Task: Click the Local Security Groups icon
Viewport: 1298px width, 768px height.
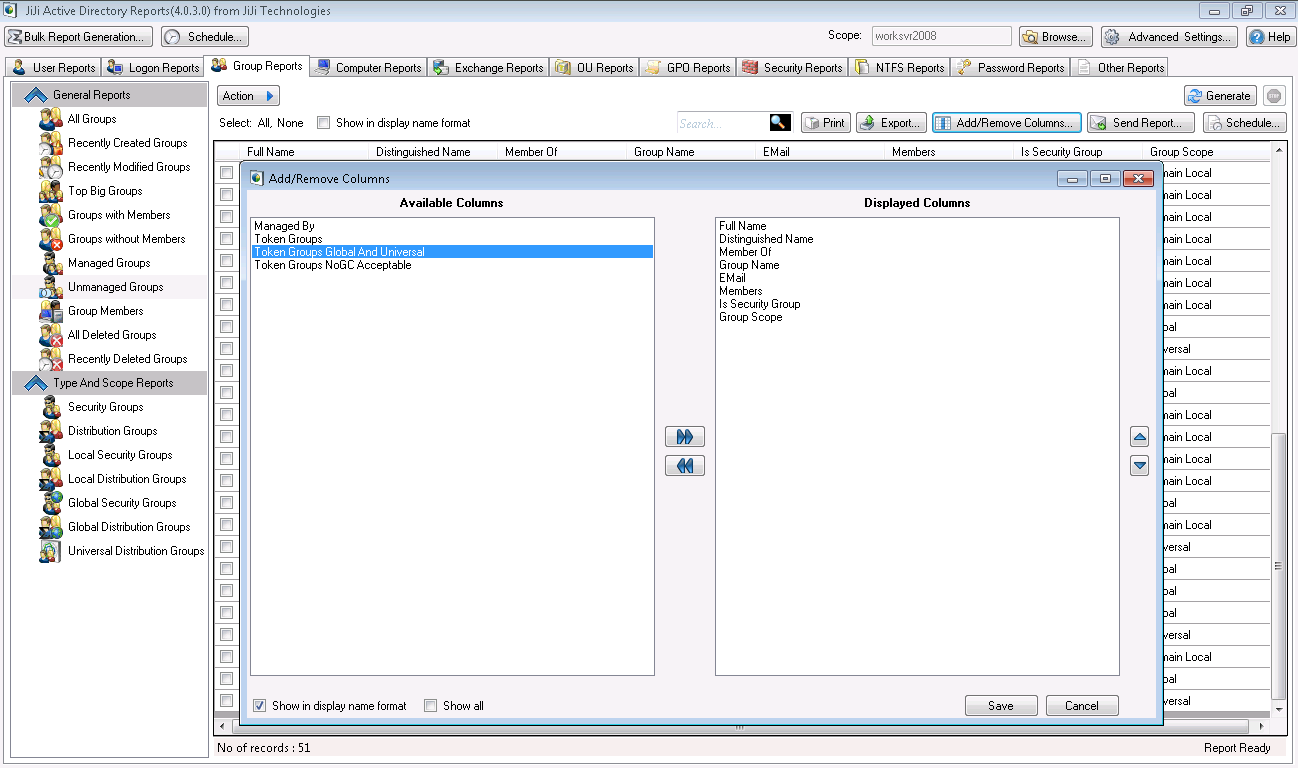Action: [51, 455]
